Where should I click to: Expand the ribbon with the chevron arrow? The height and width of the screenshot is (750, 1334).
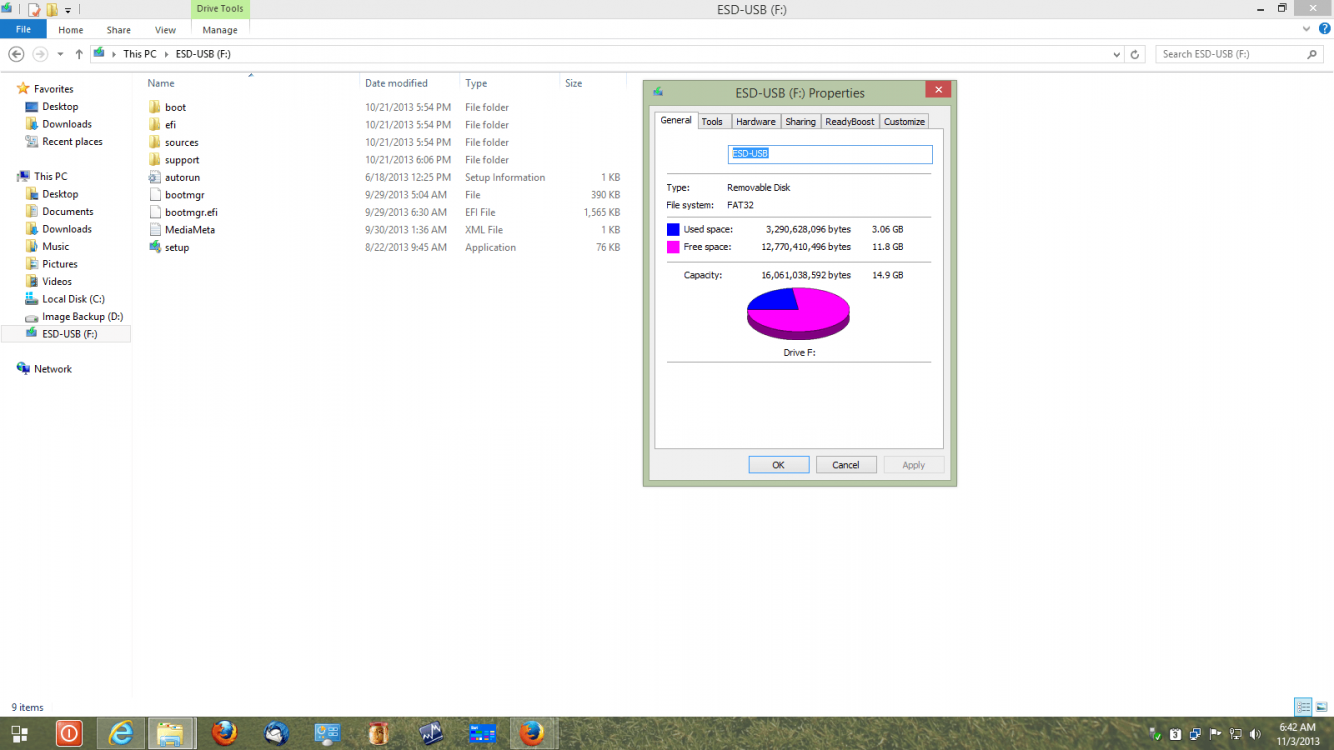pos(1308,29)
